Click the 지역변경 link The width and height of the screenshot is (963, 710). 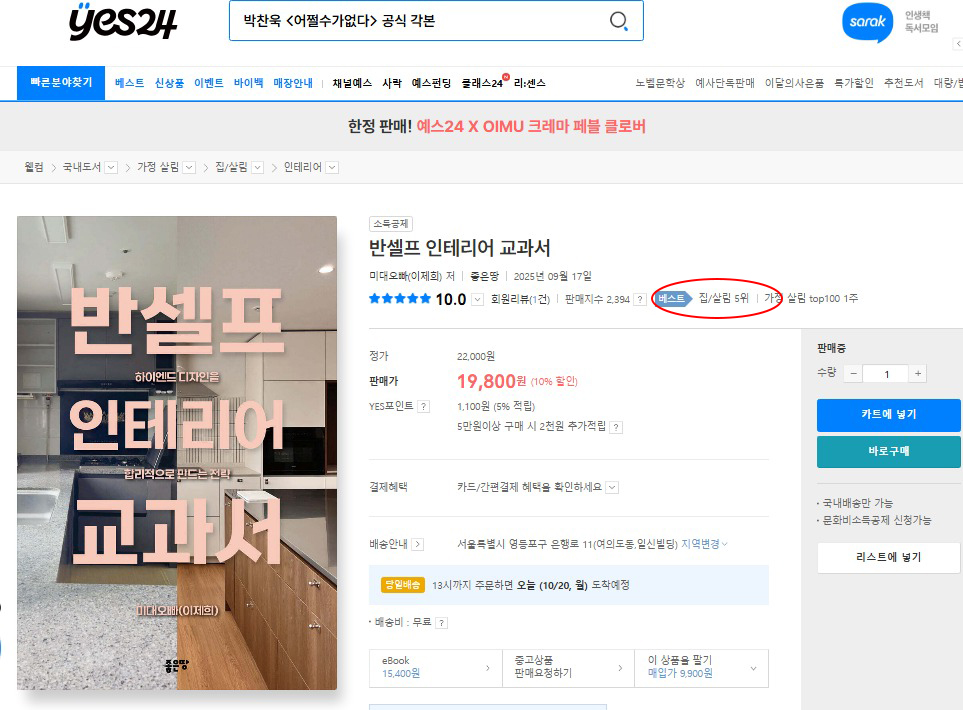click(x=704, y=544)
